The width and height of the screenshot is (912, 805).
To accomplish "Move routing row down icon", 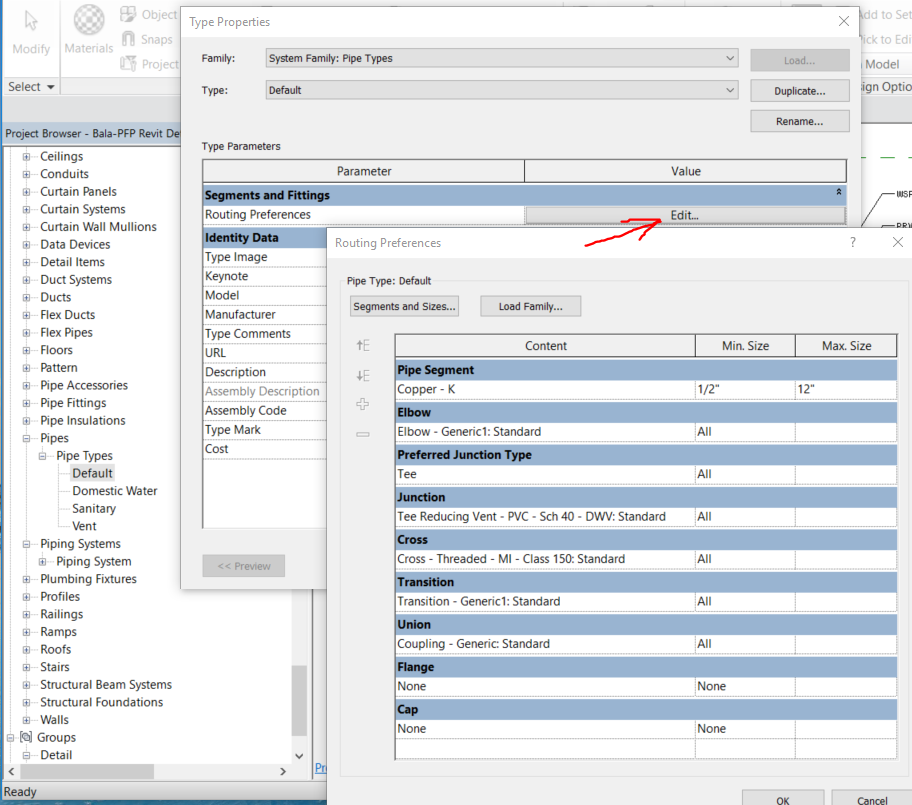I will [x=363, y=375].
